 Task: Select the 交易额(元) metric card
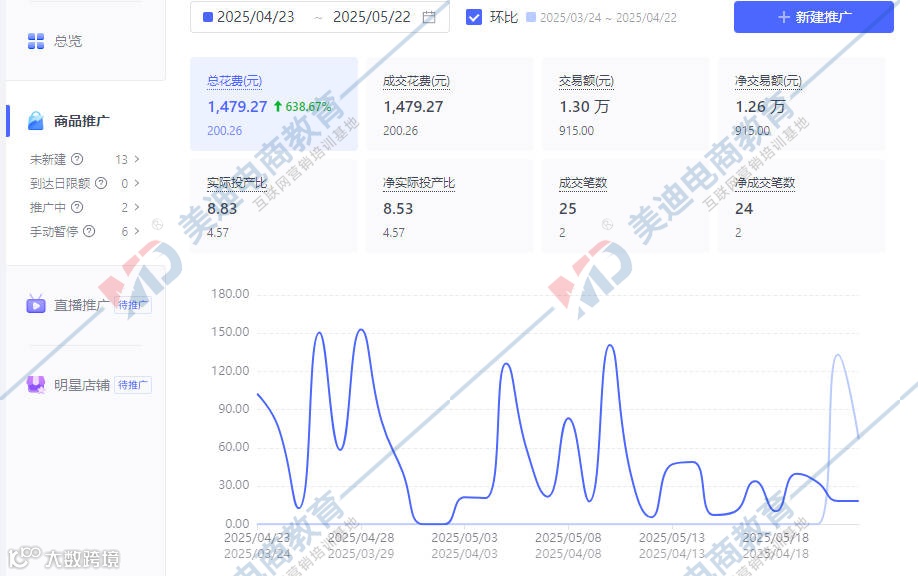[625, 104]
